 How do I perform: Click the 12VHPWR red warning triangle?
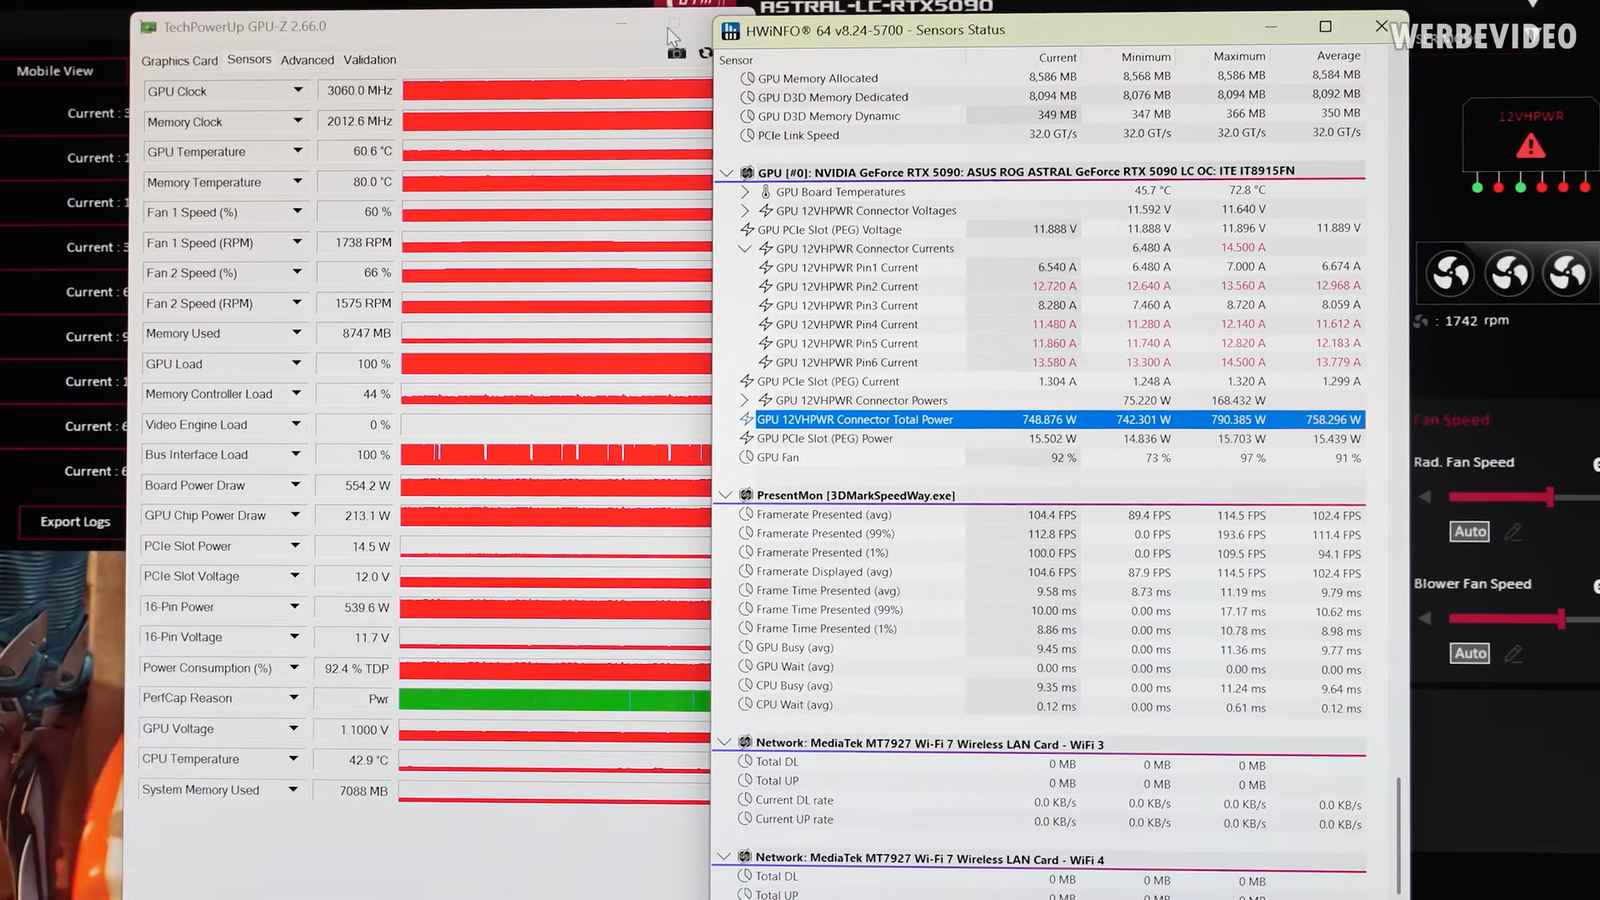tap(1530, 147)
